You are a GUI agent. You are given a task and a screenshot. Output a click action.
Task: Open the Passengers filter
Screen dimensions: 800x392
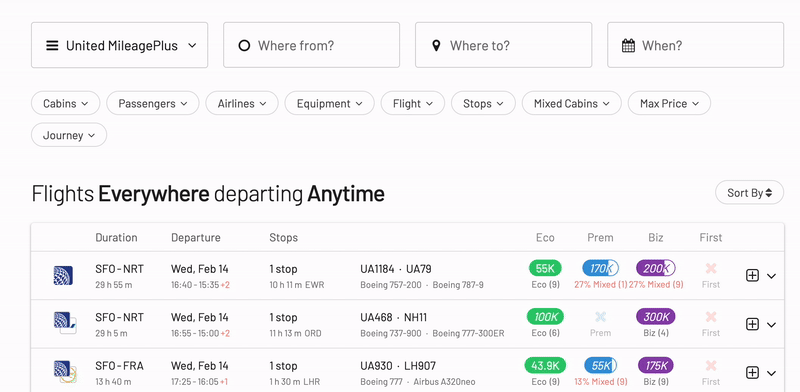pos(153,103)
